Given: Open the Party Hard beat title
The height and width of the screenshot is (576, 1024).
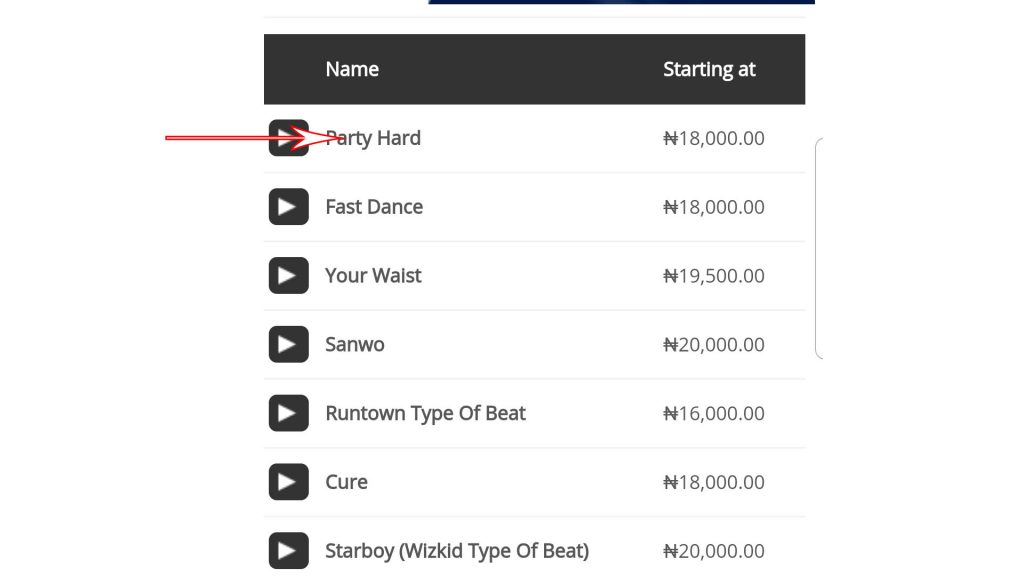Looking at the screenshot, I should [x=373, y=138].
